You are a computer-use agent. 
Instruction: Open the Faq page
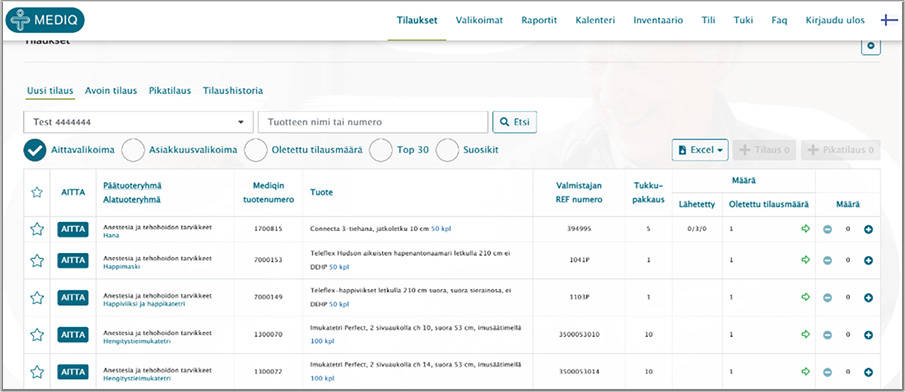(779, 20)
